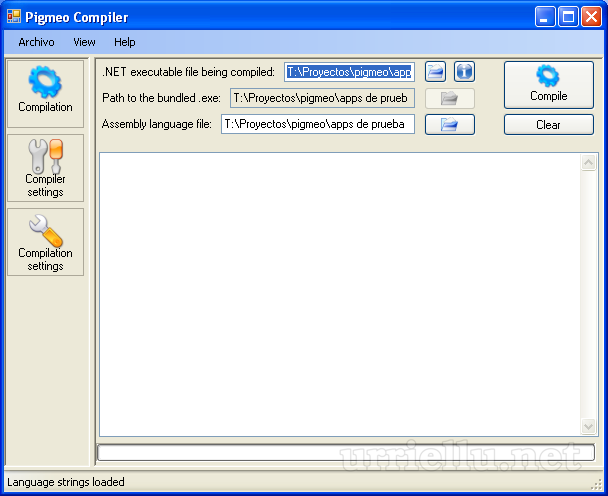Open Compilation settings with the wrench

pos(45,242)
